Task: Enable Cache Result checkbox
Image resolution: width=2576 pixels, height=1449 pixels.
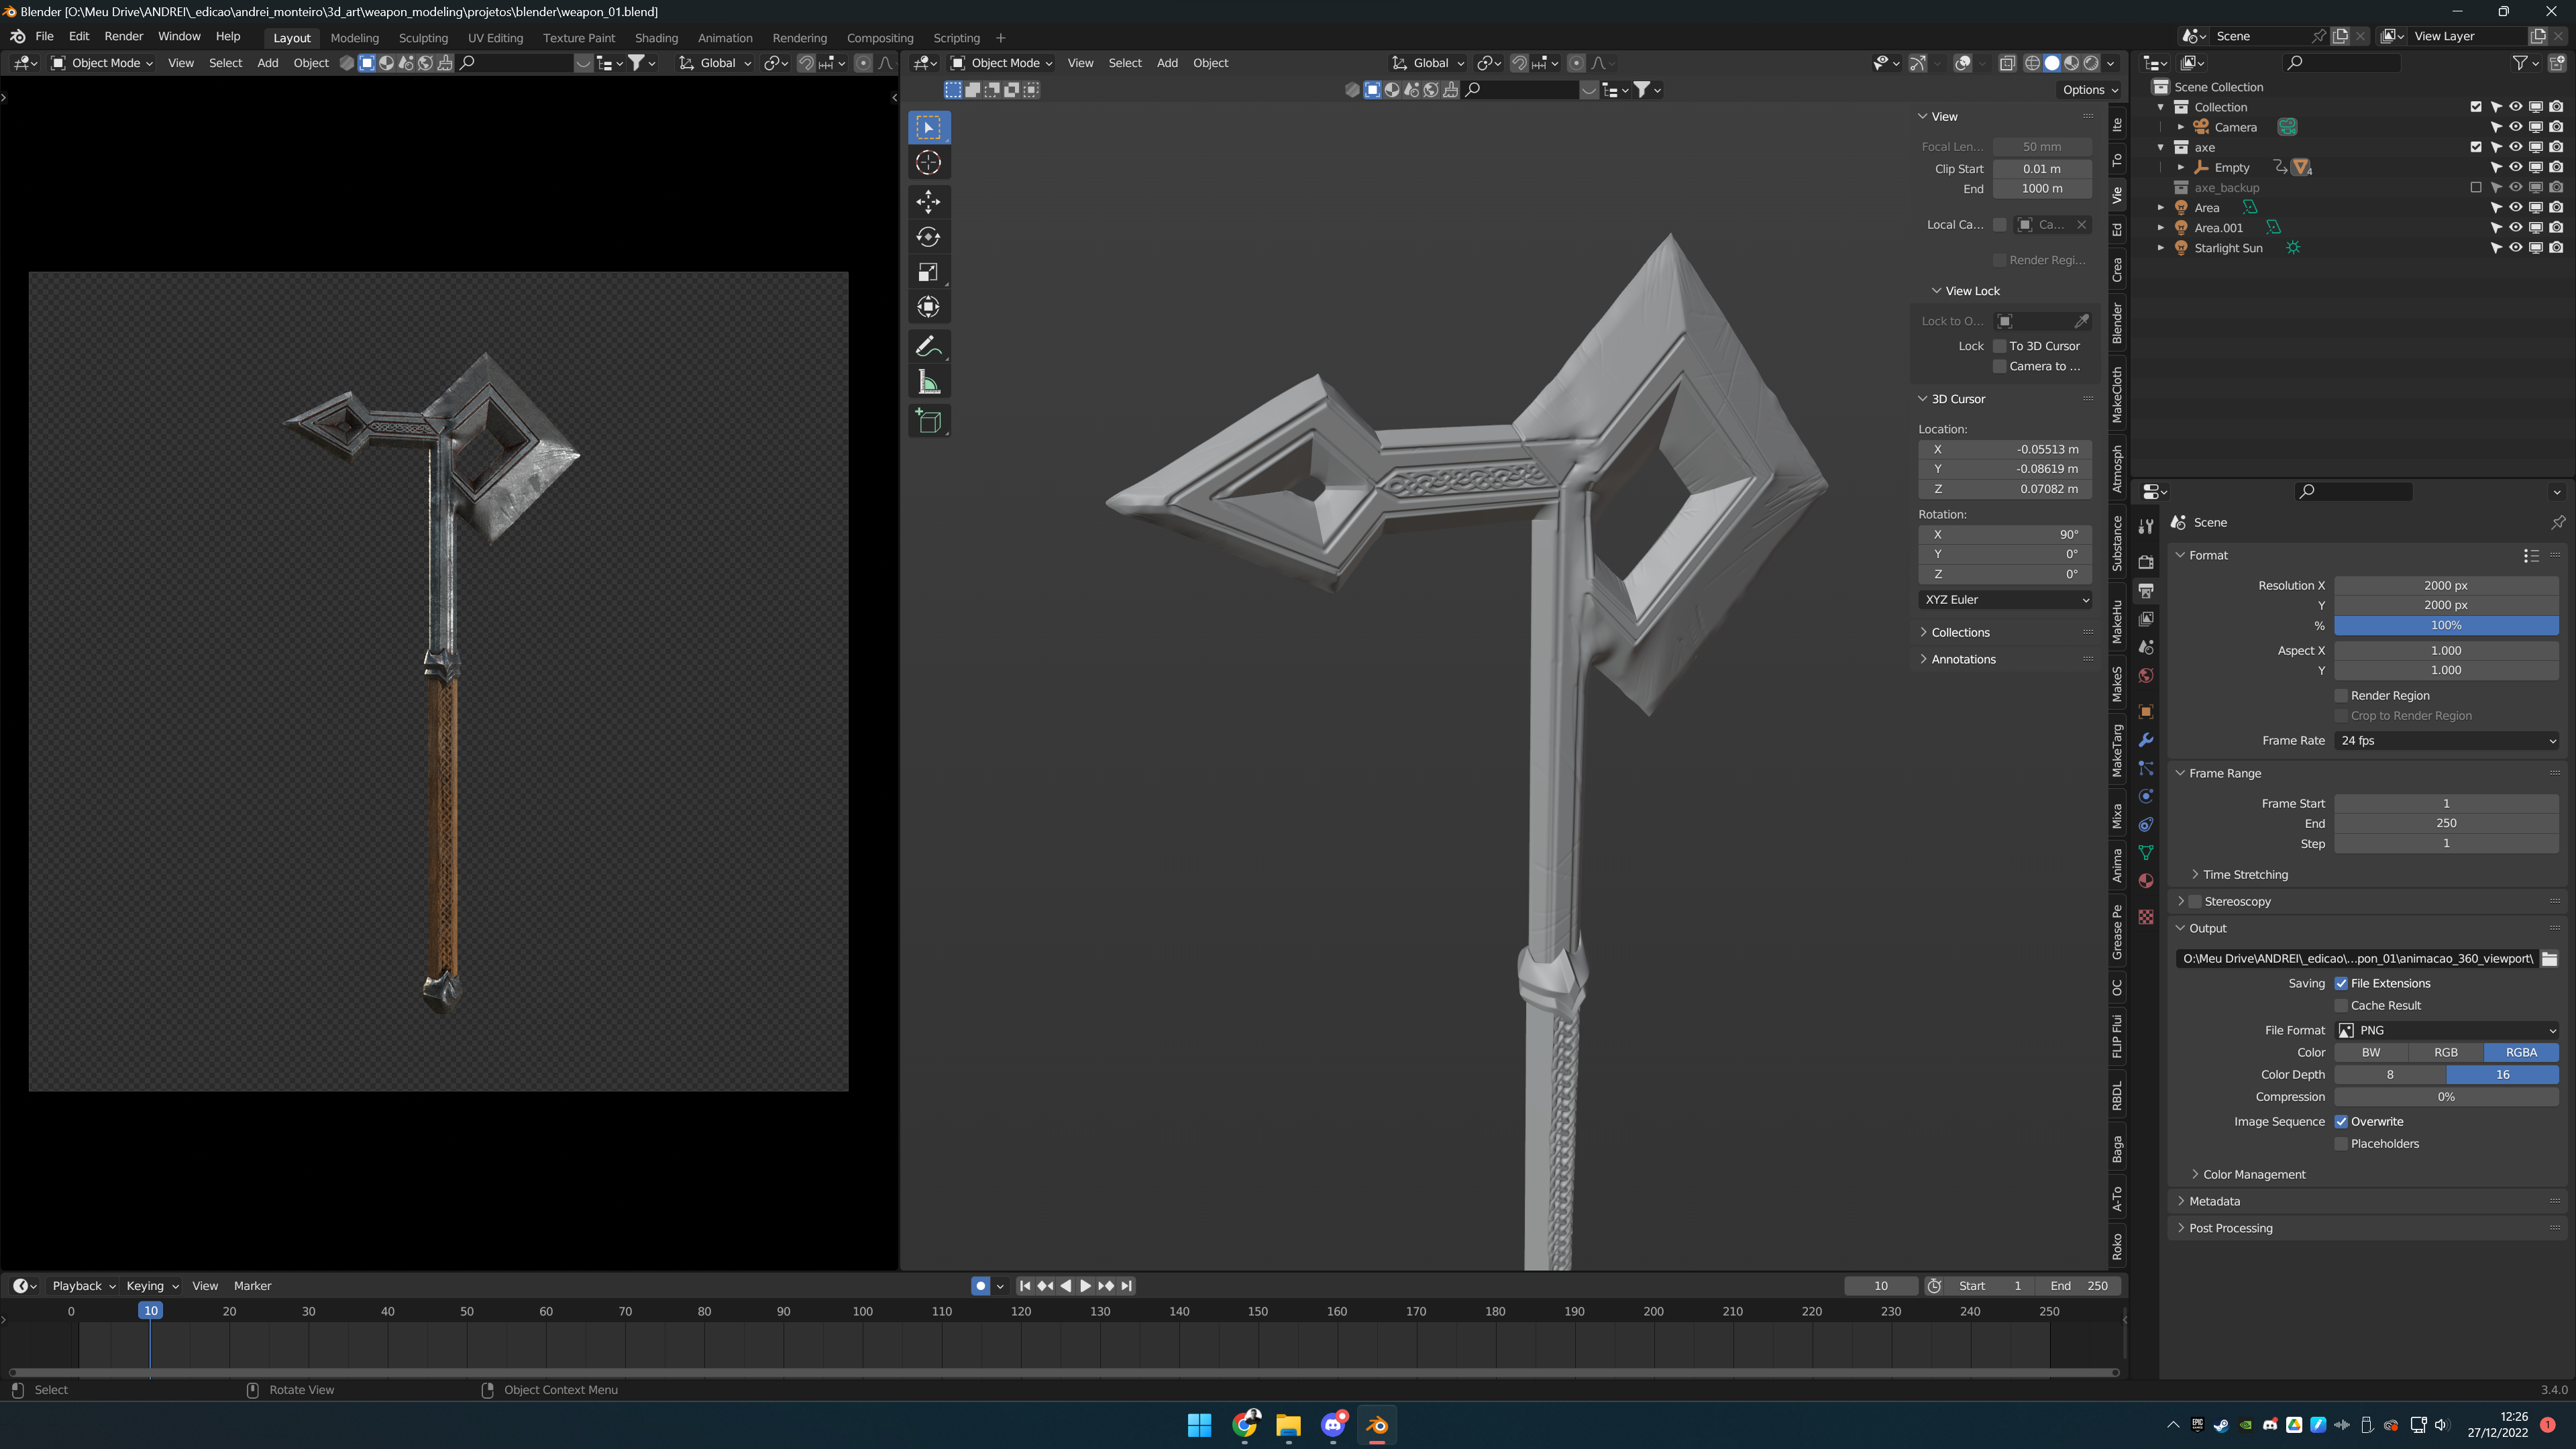Action: tap(2341, 1006)
